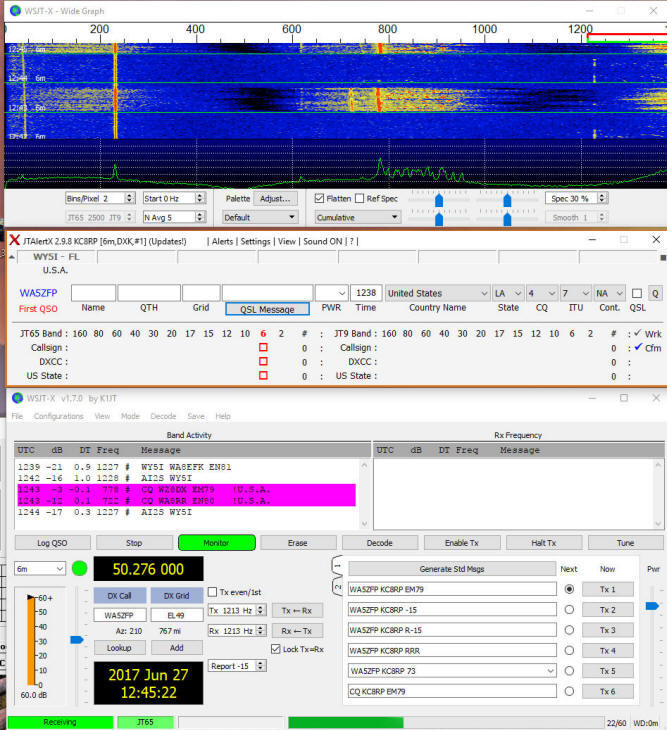Open the PWR dropdown in JTAlertX
The width and height of the screenshot is (667, 730).
(331, 293)
